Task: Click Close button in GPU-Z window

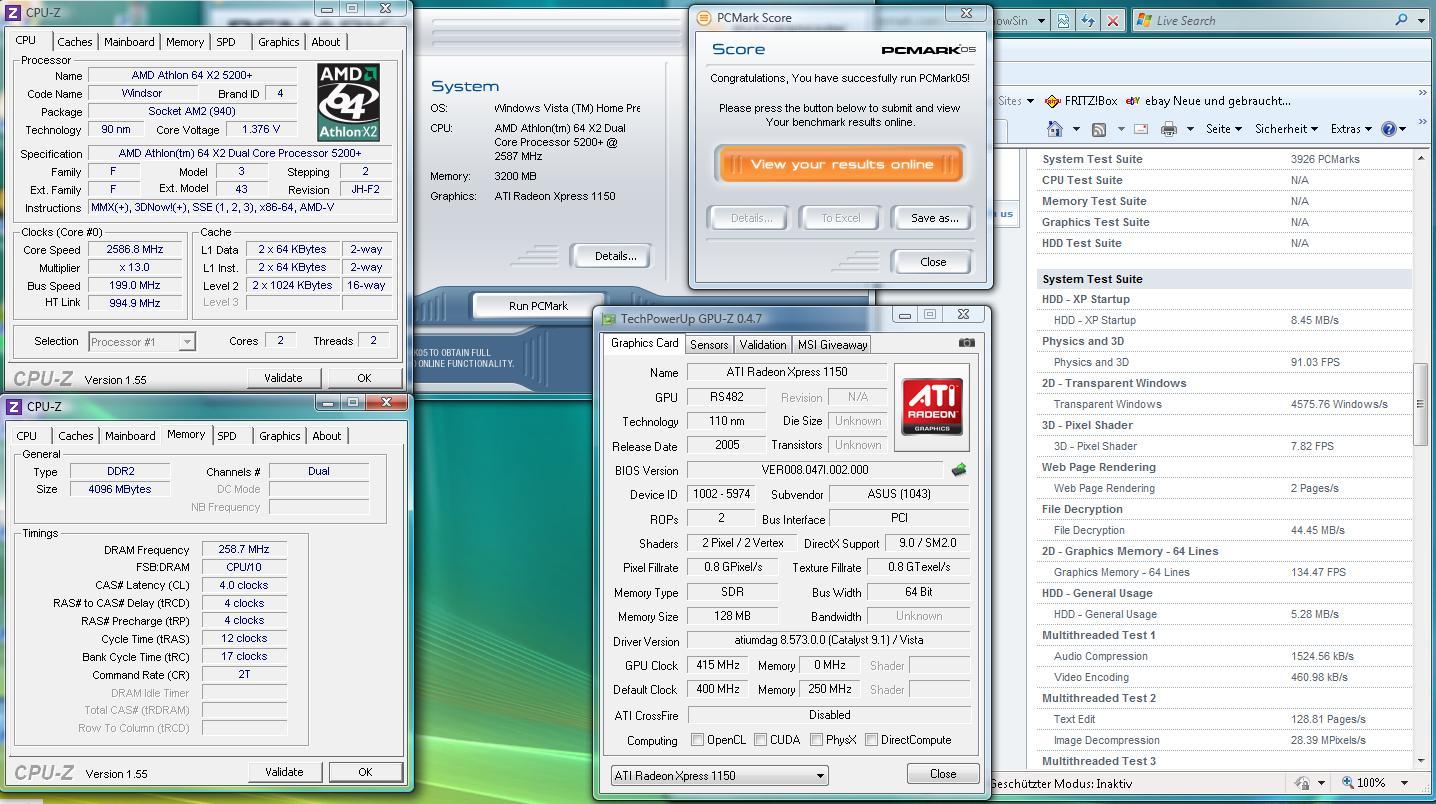Action: click(x=943, y=774)
